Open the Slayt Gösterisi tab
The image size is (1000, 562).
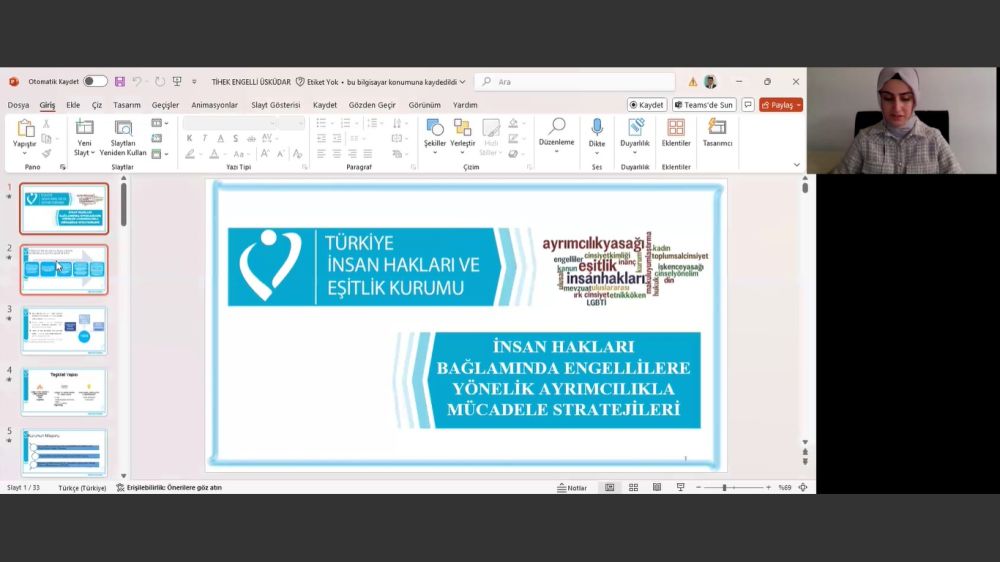(x=276, y=105)
